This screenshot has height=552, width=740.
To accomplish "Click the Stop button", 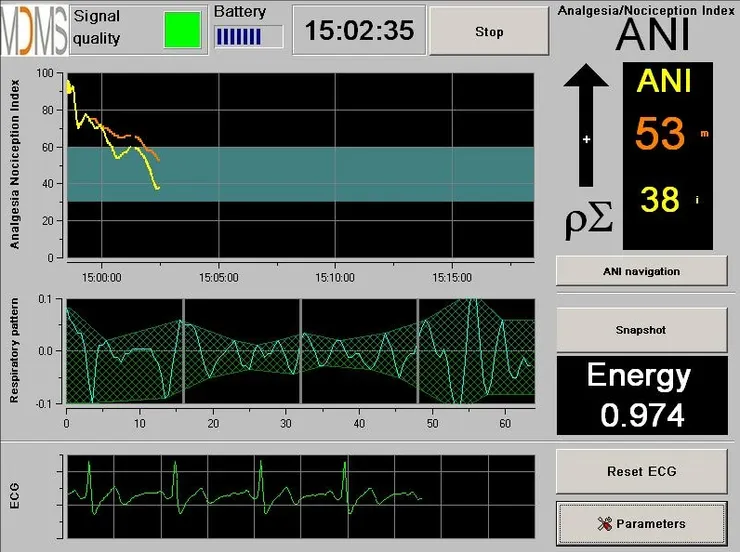I will tap(489, 31).
